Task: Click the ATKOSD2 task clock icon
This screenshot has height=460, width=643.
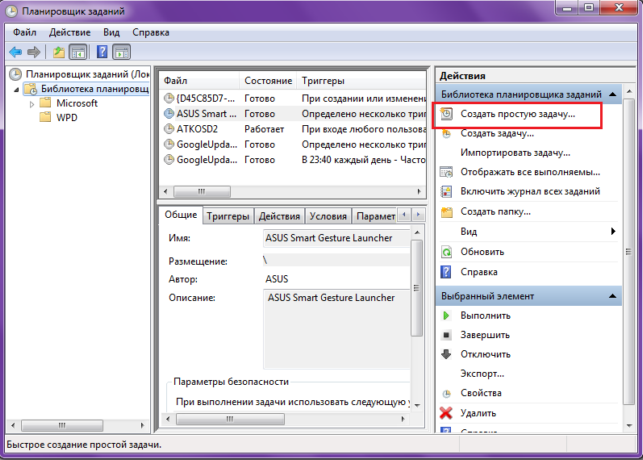Action: coord(169,129)
